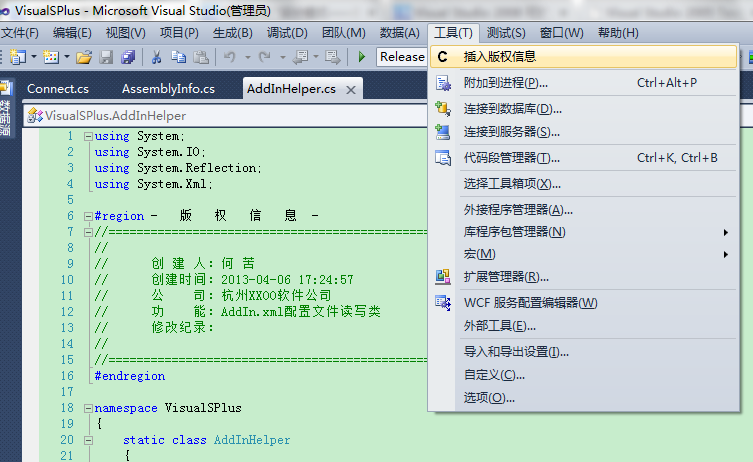Viewport: 753px width, 462px height.
Task: Choose 选择工具箱项(X)... menu entry
Action: tap(583, 184)
